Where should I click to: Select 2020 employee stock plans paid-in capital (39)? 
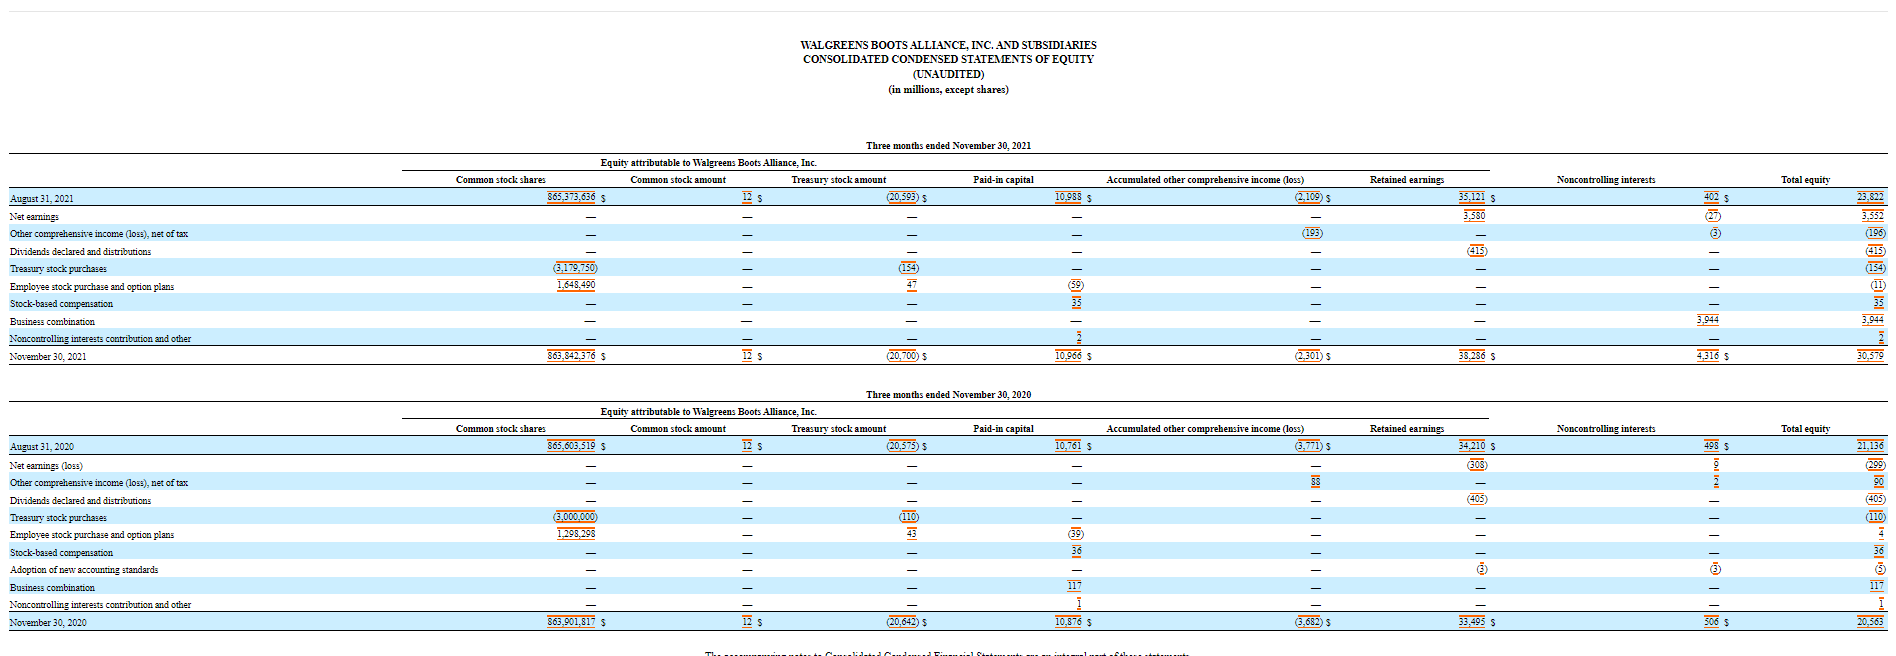pyautogui.click(x=1076, y=533)
